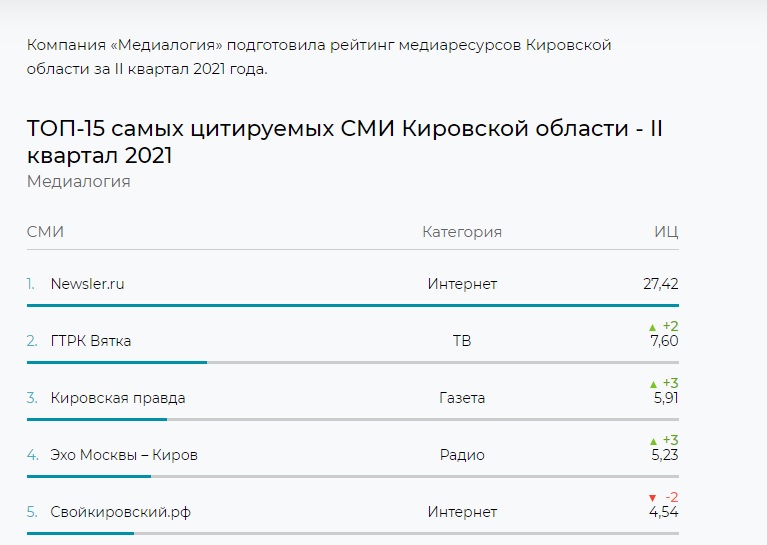This screenshot has height=545, width=767.
Task: Open Эхо Москвы – Киров entry
Action: 124,455
